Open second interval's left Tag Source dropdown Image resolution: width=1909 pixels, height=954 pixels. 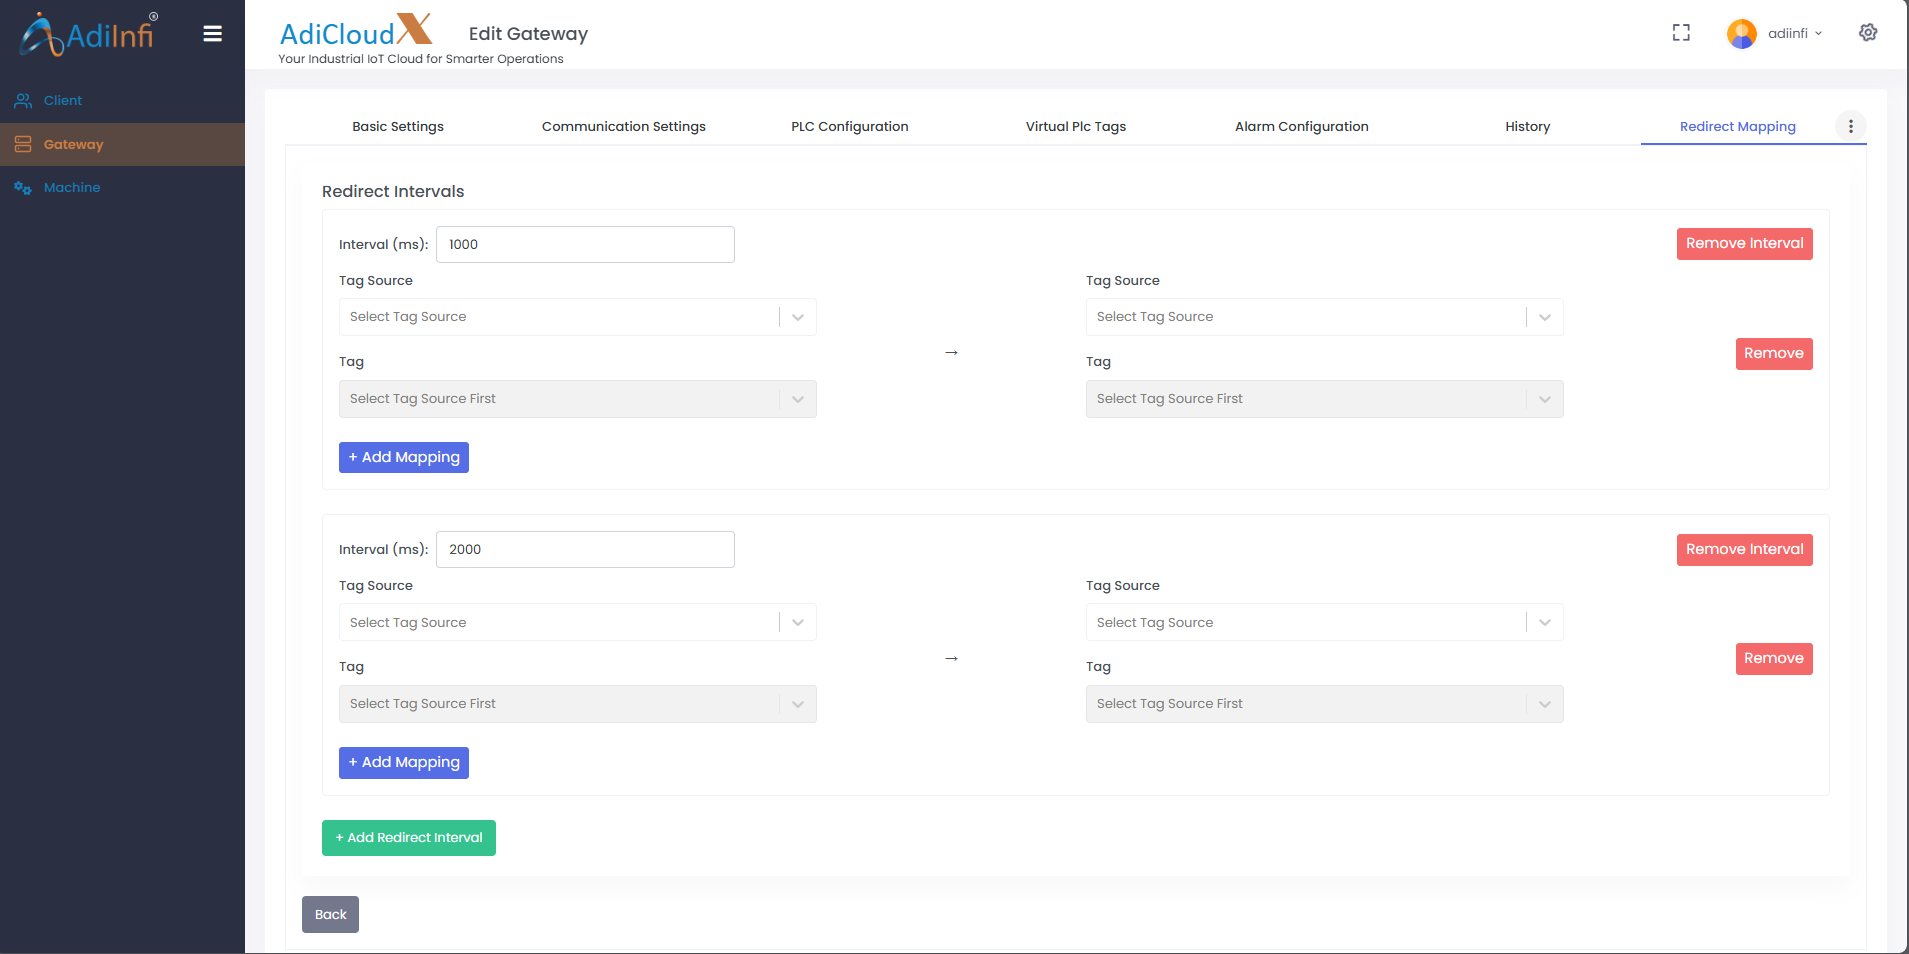tap(577, 622)
